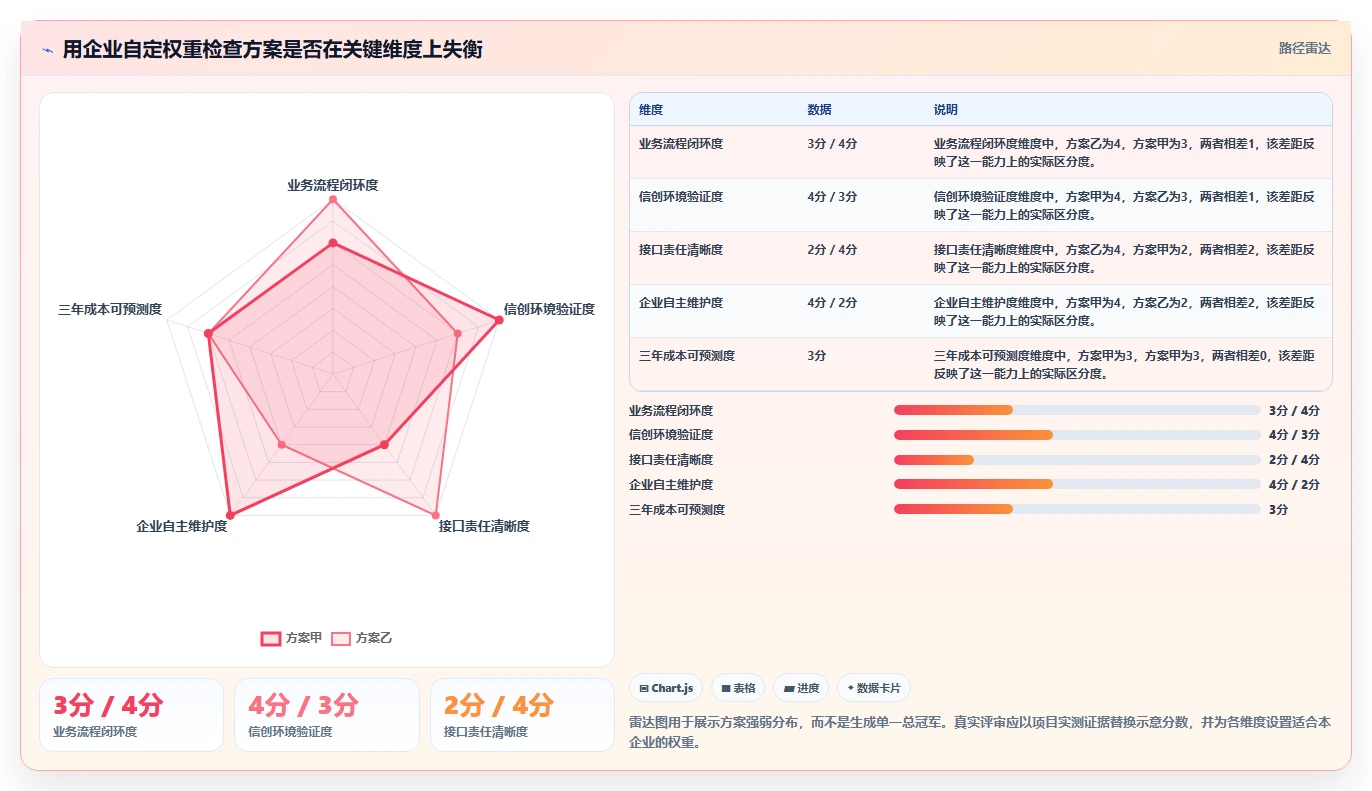Click the Chart.js tag chip
The height and width of the screenshot is (791, 1372).
click(x=666, y=688)
